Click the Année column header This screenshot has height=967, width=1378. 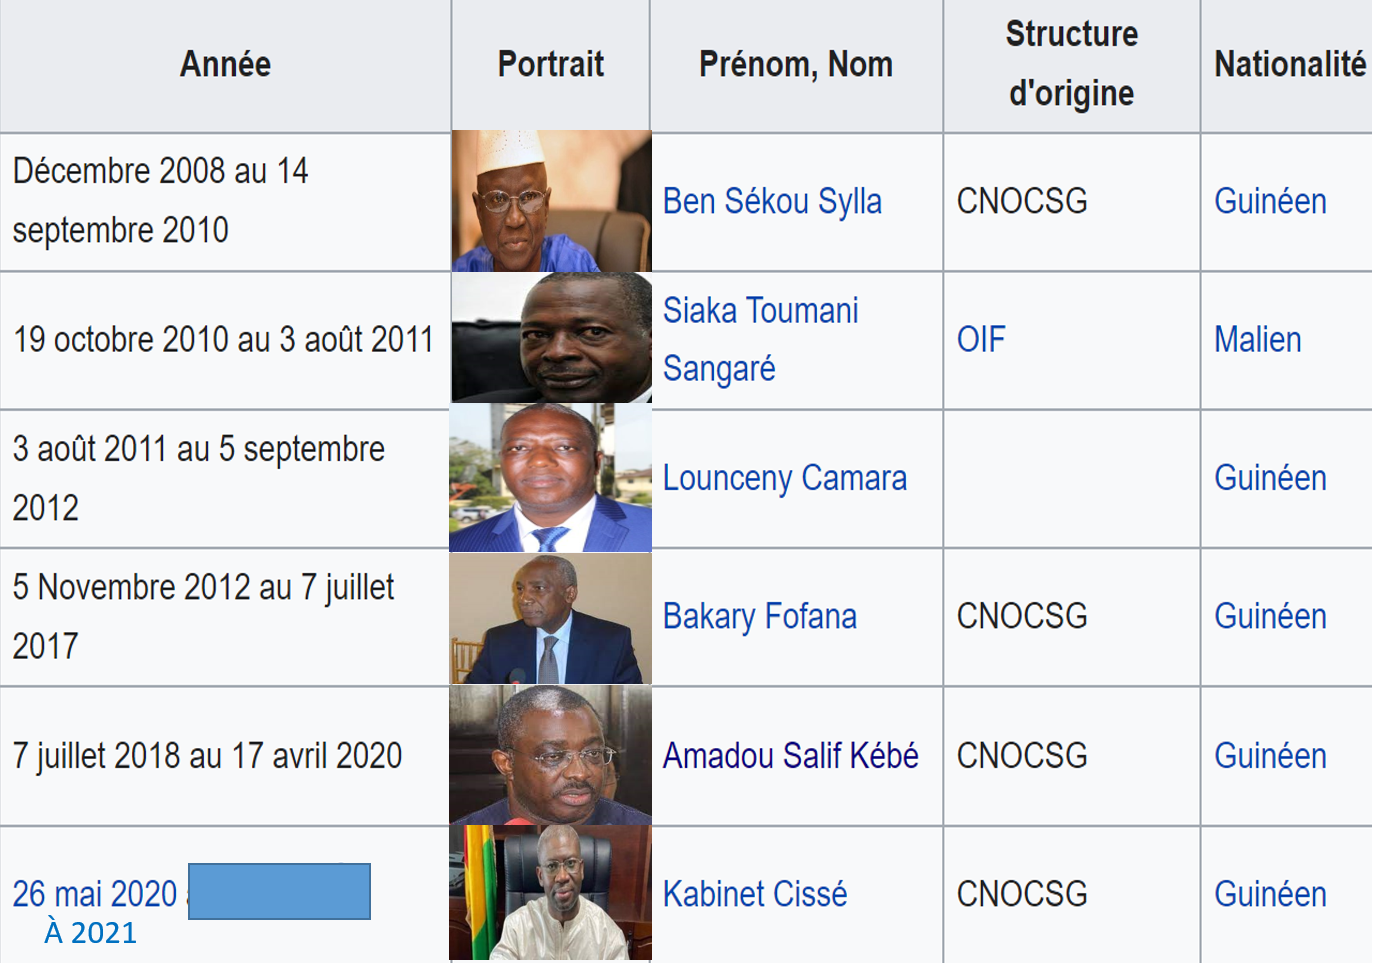click(x=225, y=65)
